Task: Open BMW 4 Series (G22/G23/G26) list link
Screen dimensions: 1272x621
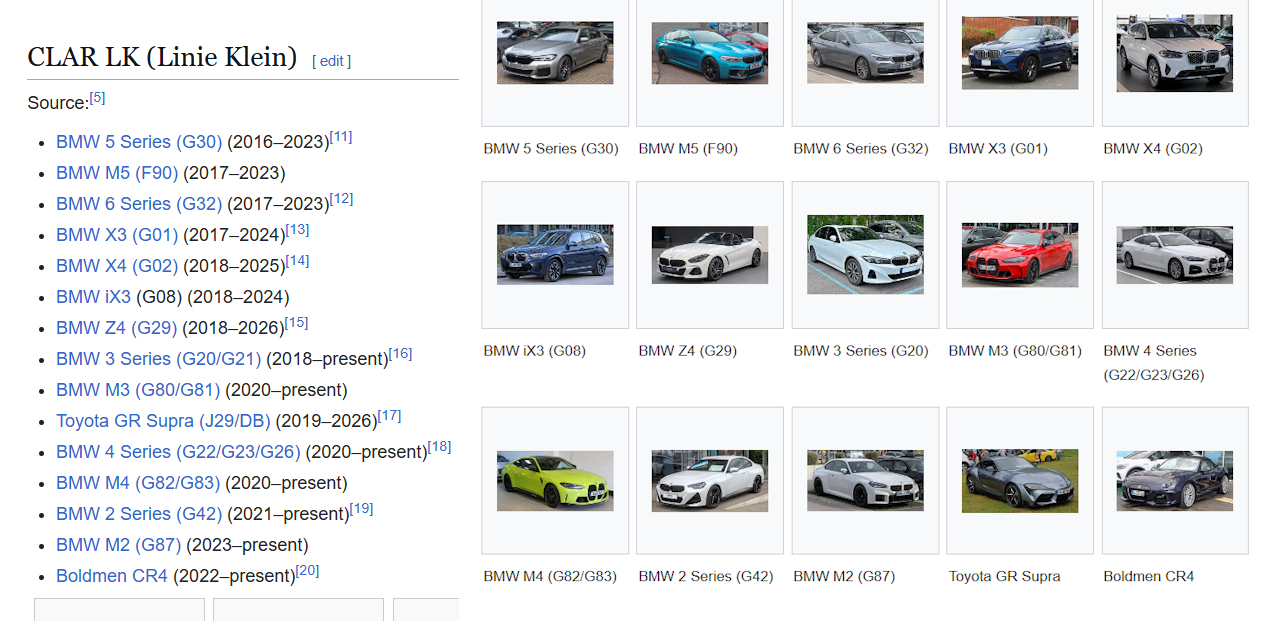Action: (x=178, y=452)
